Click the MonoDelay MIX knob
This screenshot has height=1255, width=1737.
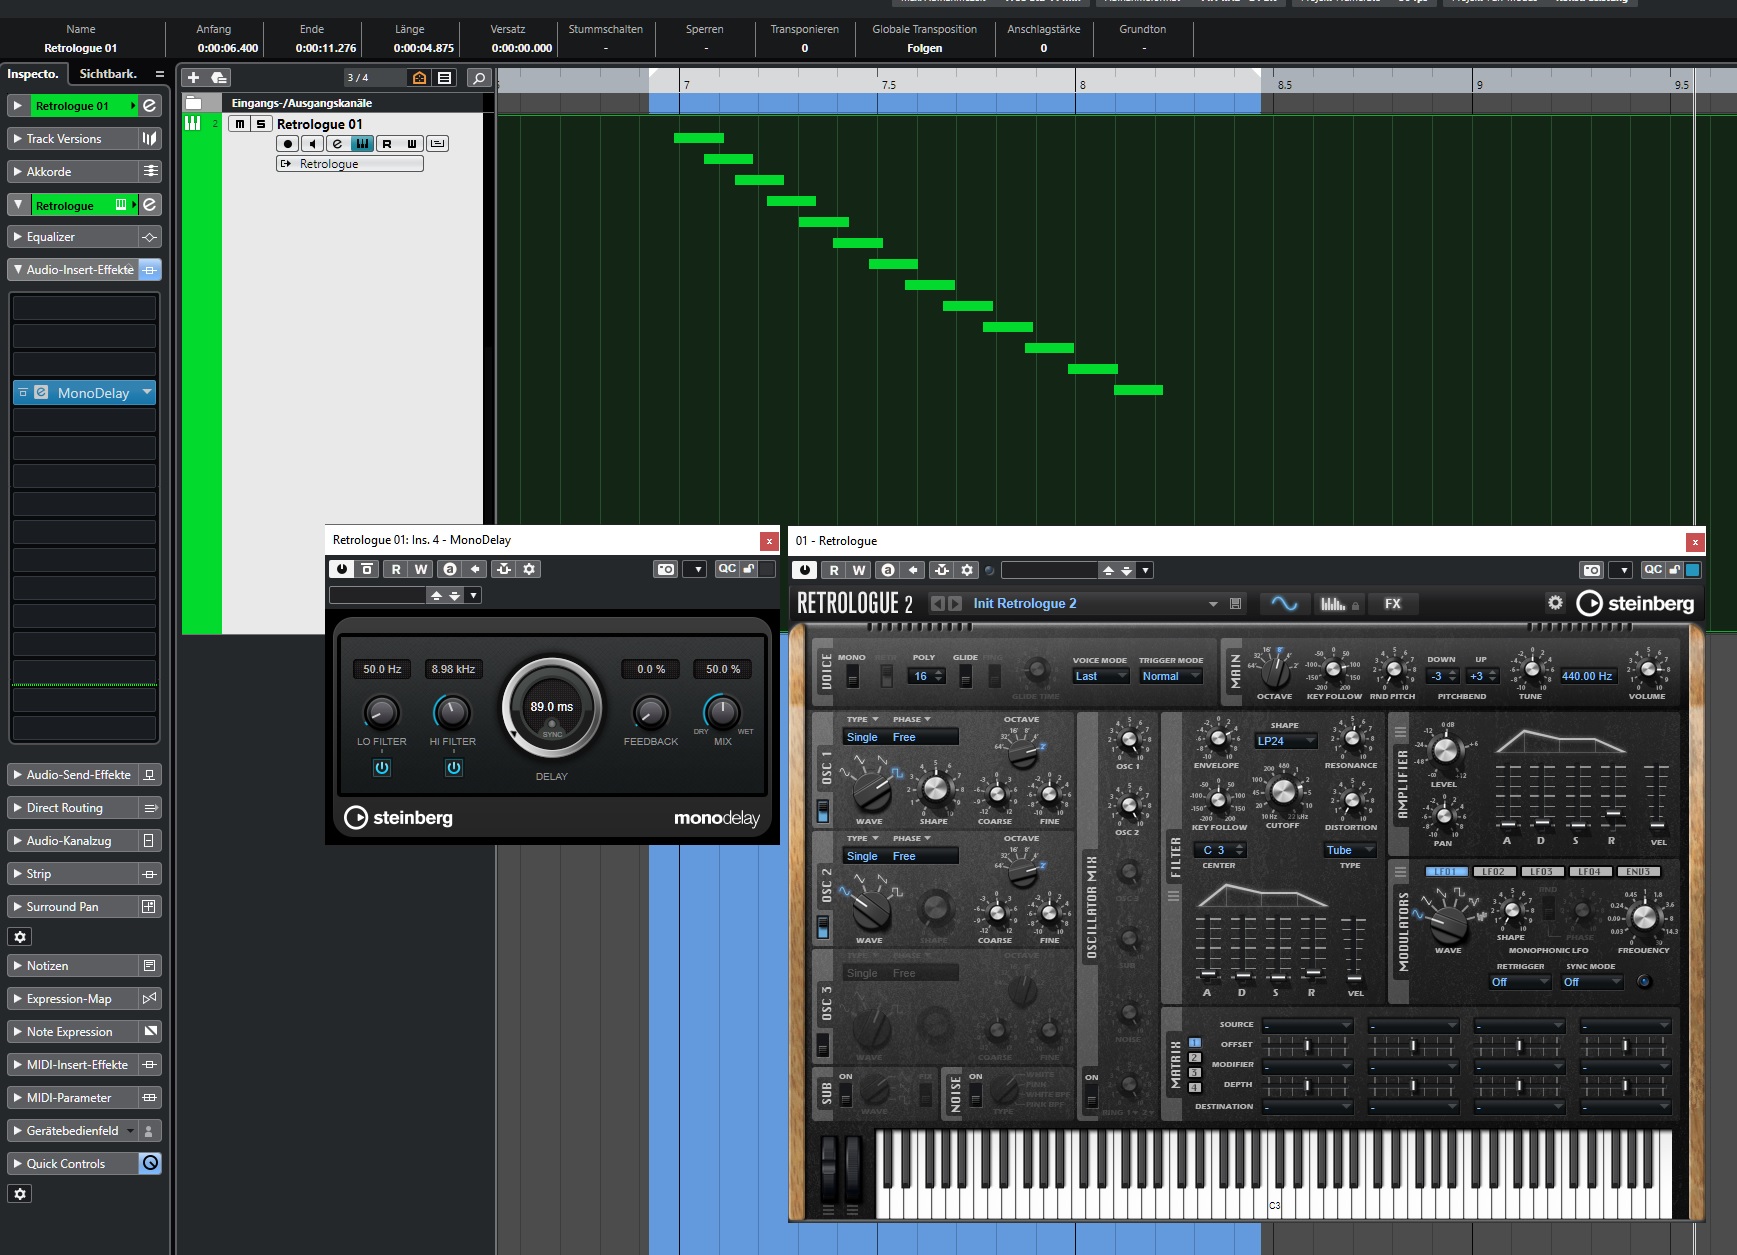pyautogui.click(x=722, y=711)
